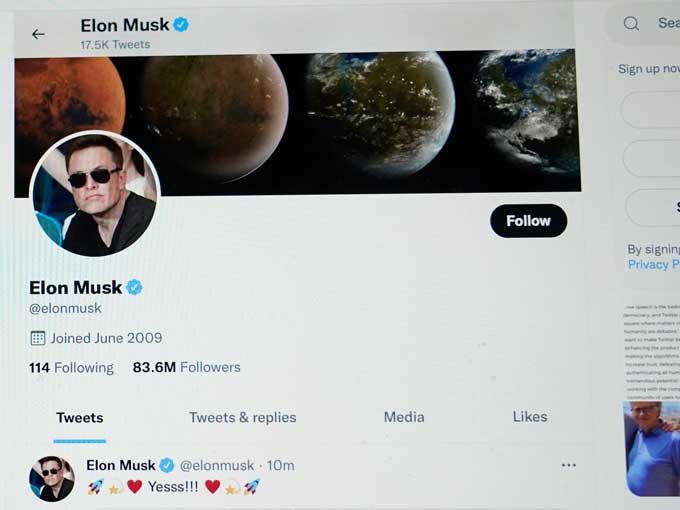Focus the search input field
Image resolution: width=680 pixels, height=510 pixels.
665,23
